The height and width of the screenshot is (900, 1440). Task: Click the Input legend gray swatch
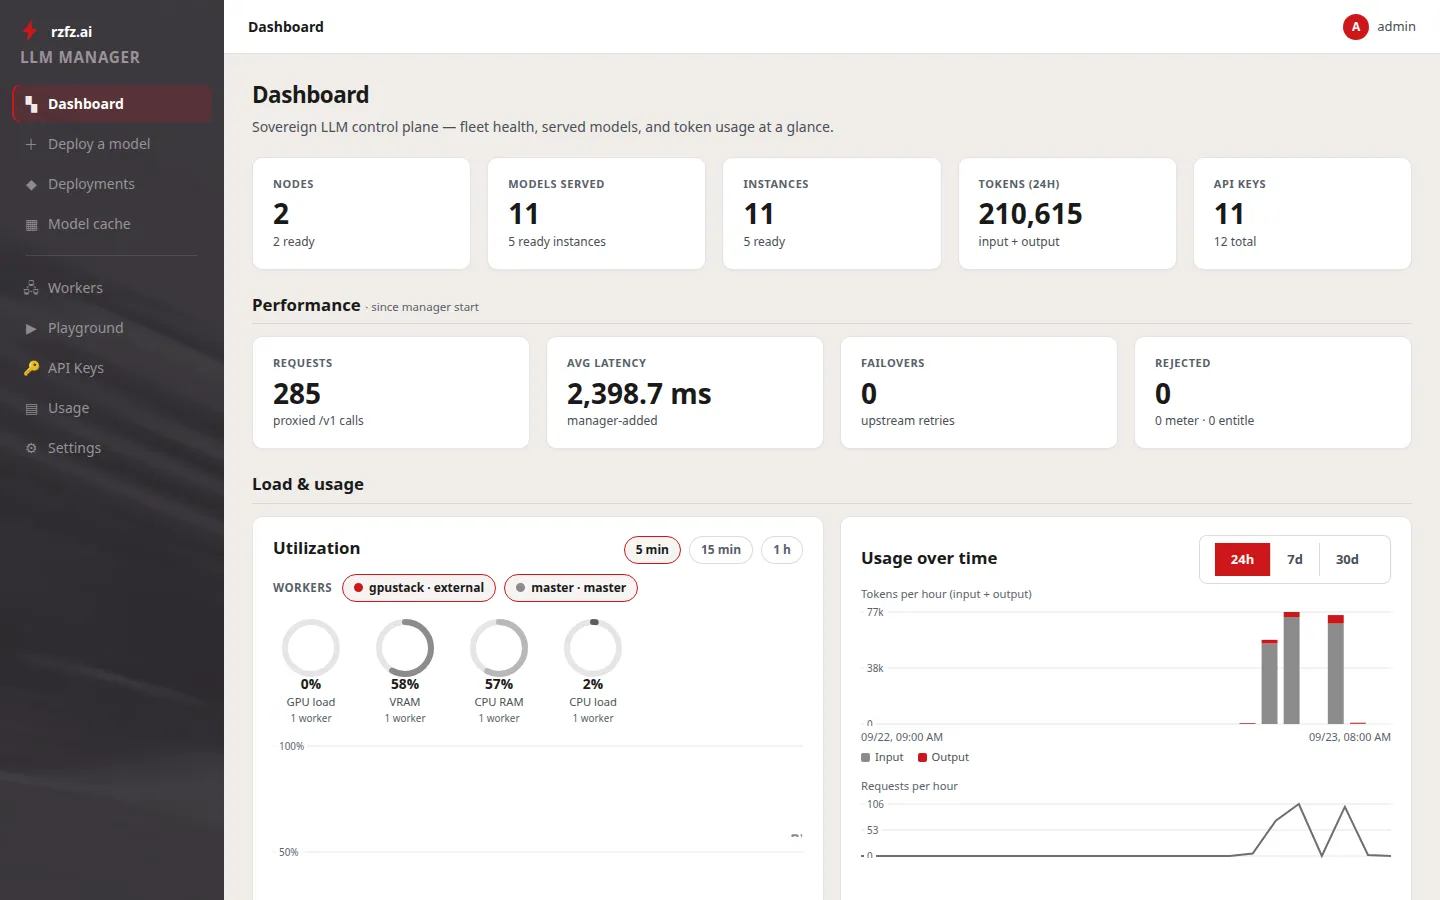866,758
